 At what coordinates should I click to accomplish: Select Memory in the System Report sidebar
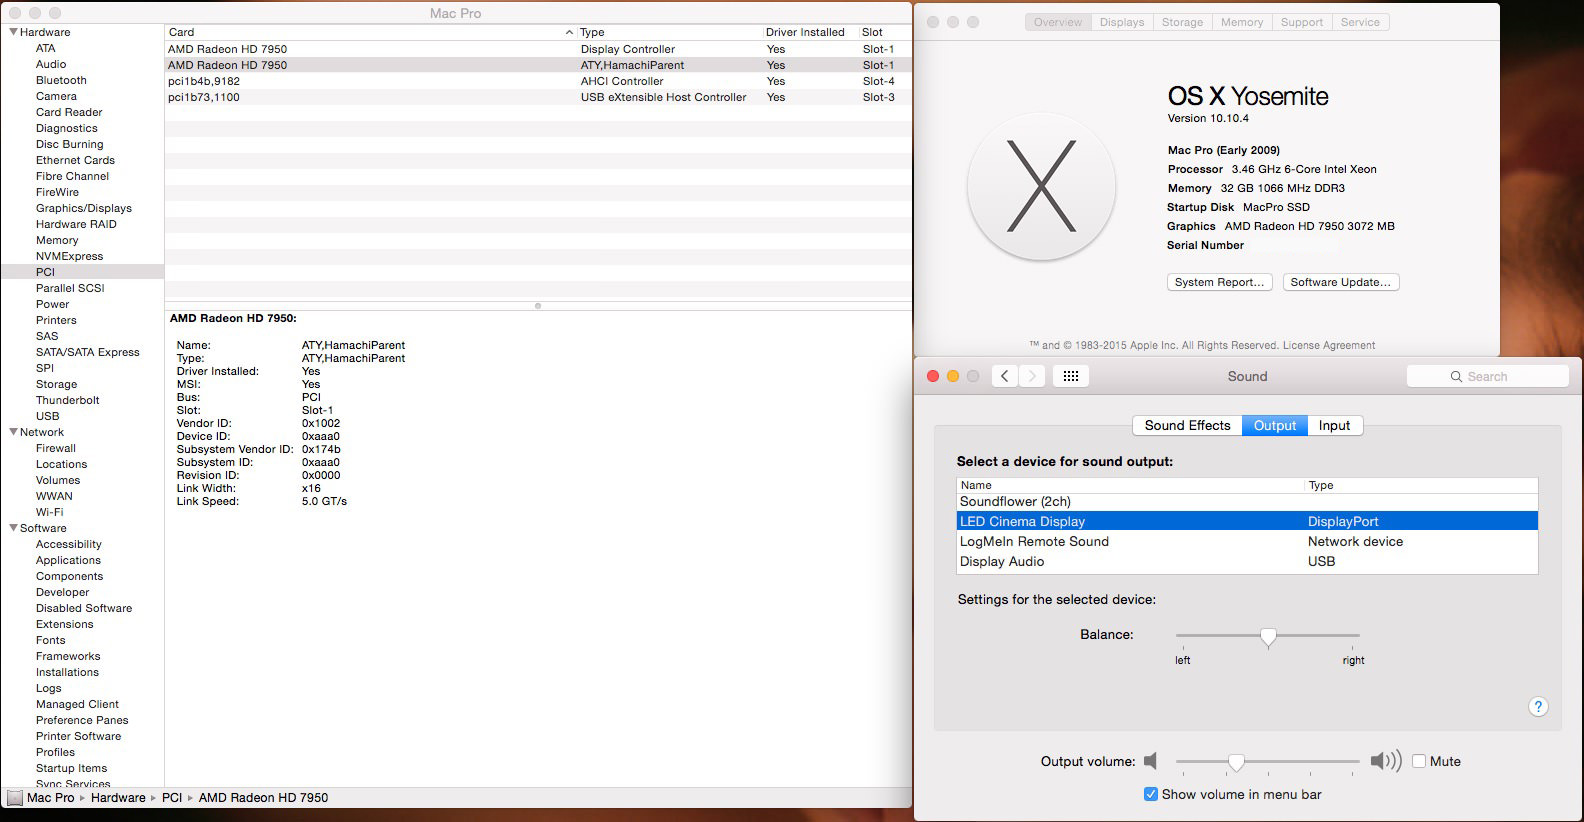(57, 240)
